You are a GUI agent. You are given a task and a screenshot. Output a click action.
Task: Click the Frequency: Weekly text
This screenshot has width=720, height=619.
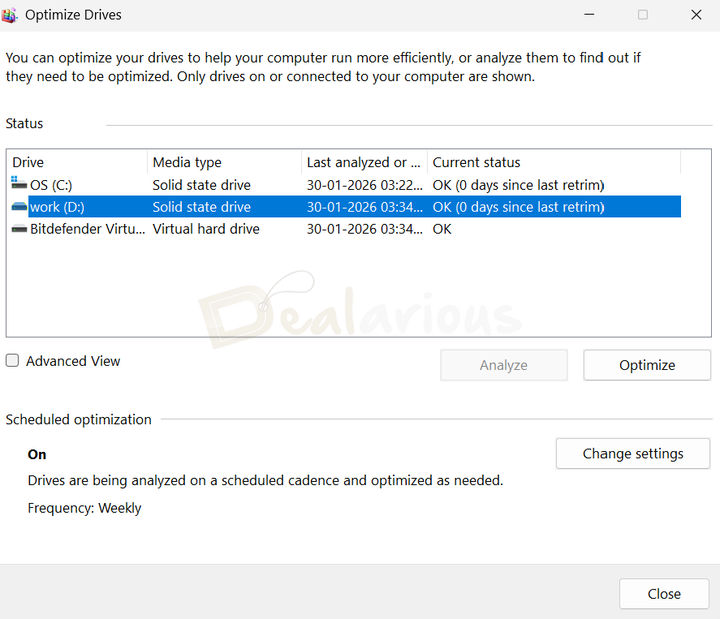84,508
